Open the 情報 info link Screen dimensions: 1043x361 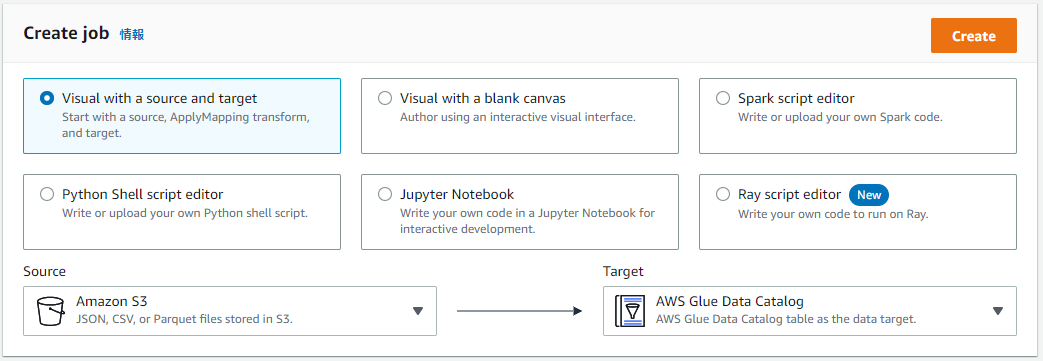coord(132,35)
